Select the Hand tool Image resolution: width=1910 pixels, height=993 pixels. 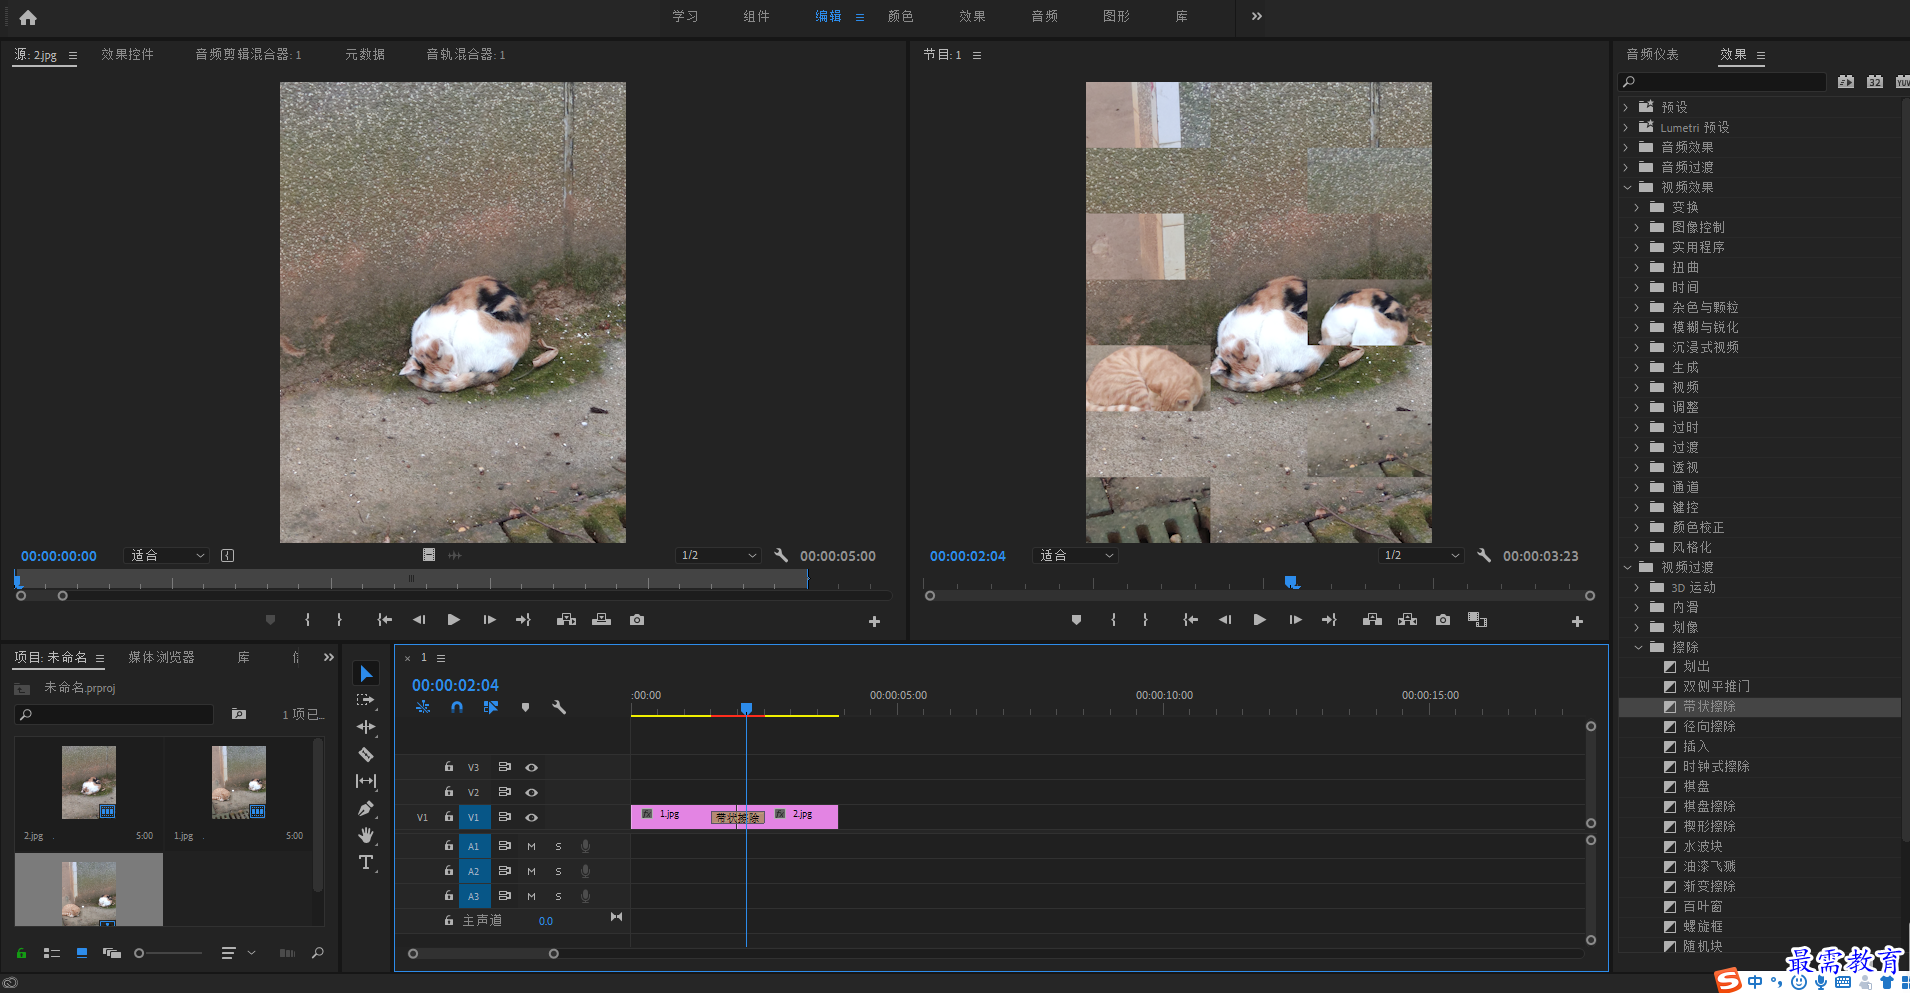(366, 835)
